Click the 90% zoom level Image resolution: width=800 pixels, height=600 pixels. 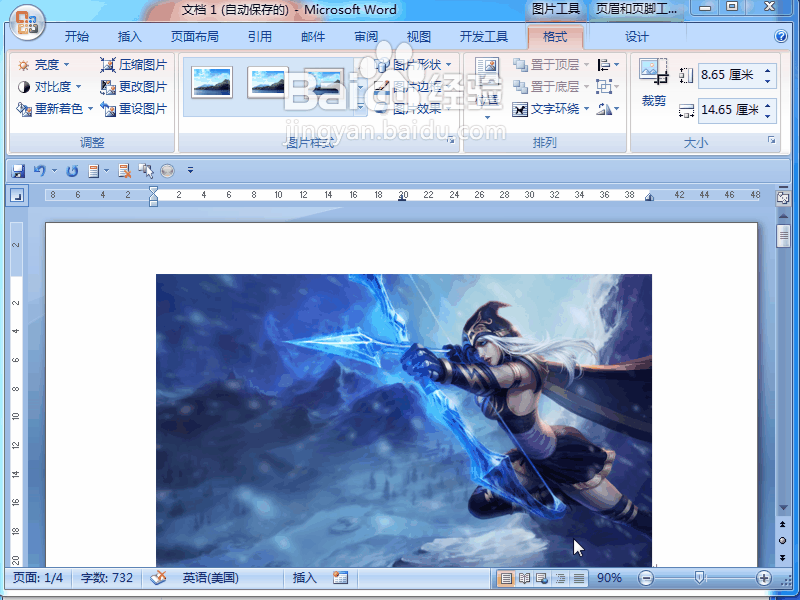pos(609,578)
